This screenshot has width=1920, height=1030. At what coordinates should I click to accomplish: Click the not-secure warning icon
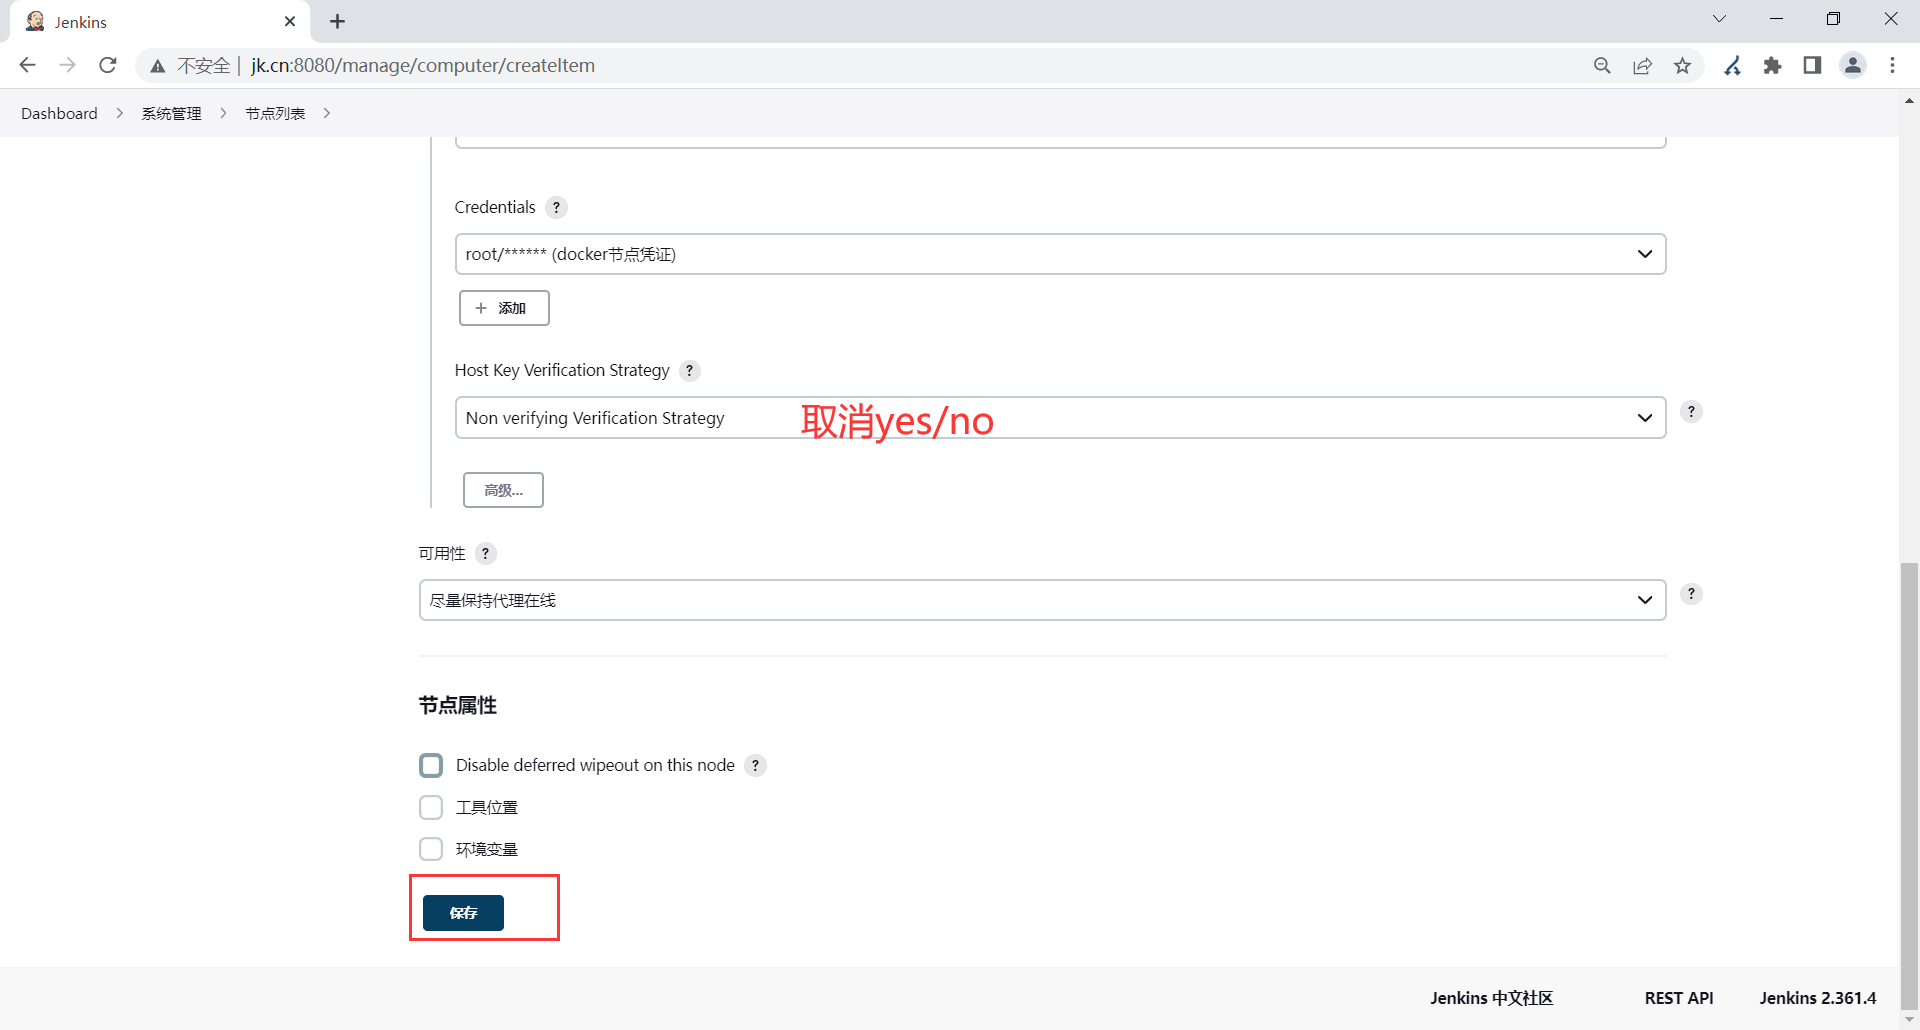point(158,66)
